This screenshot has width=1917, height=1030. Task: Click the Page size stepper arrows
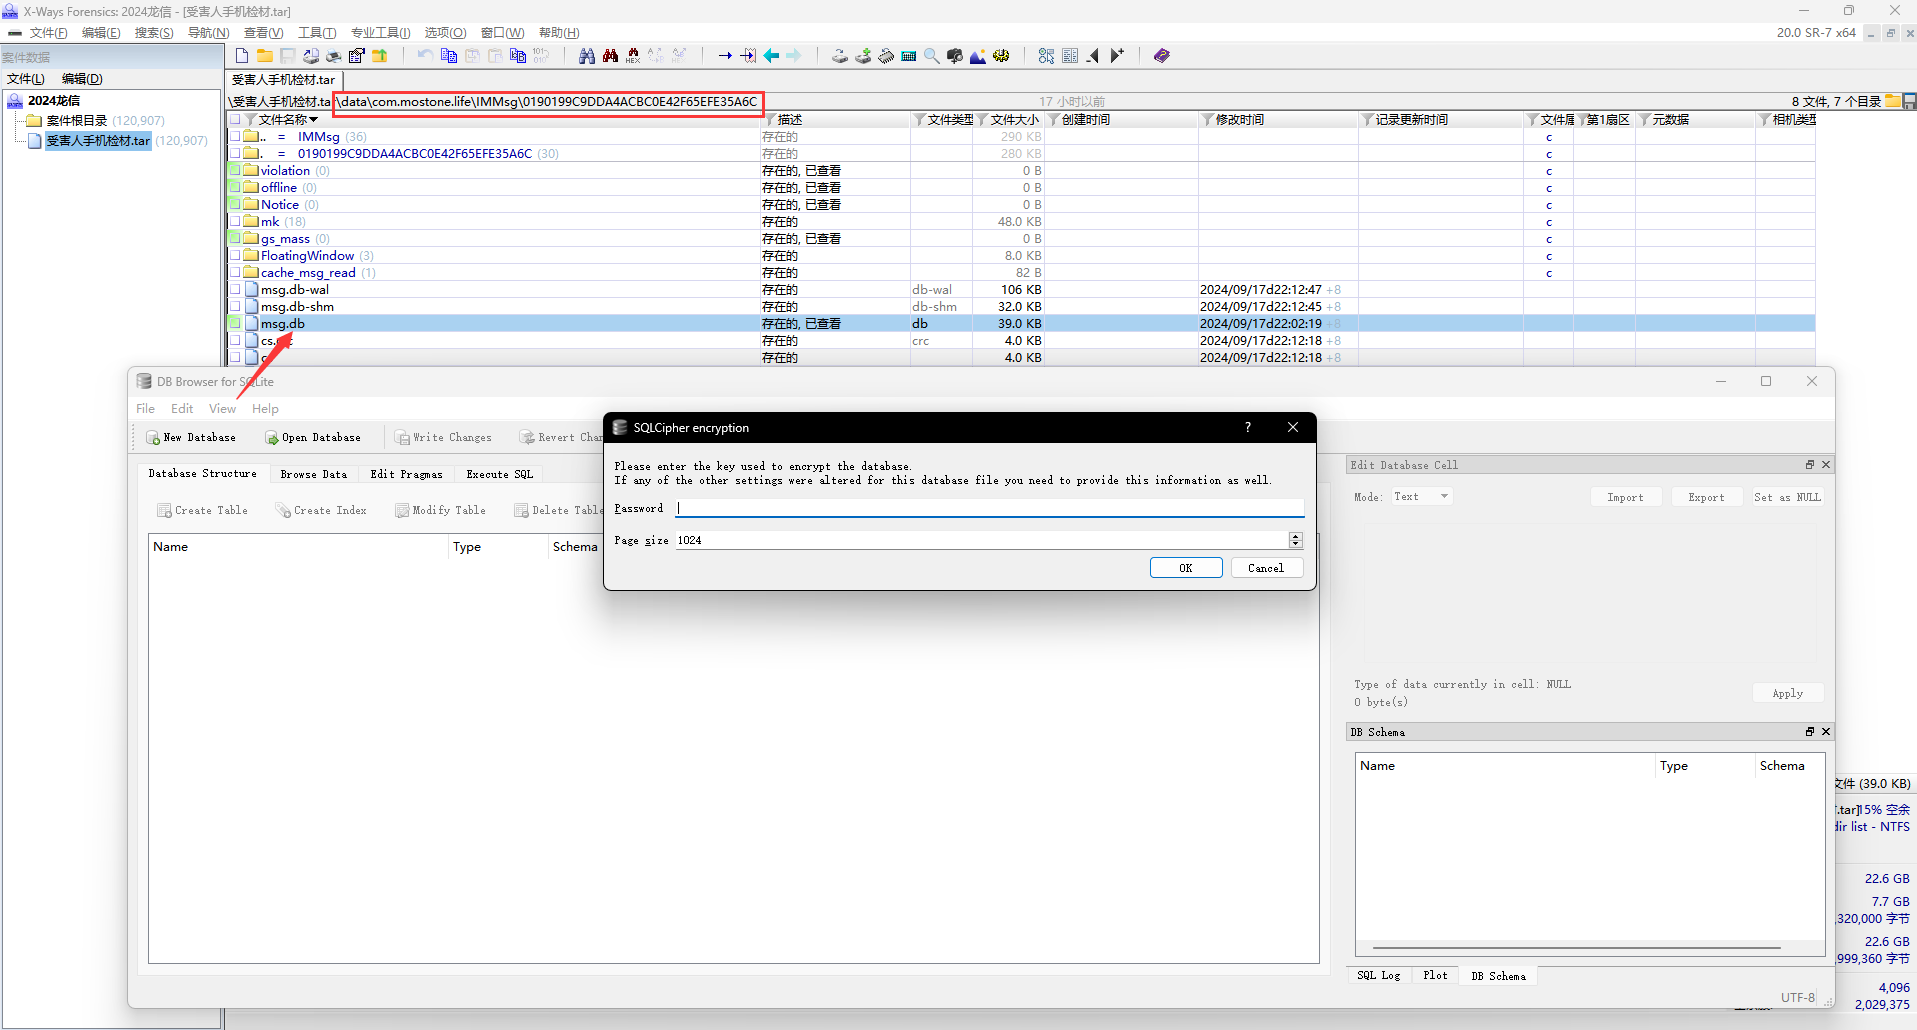coord(1295,540)
